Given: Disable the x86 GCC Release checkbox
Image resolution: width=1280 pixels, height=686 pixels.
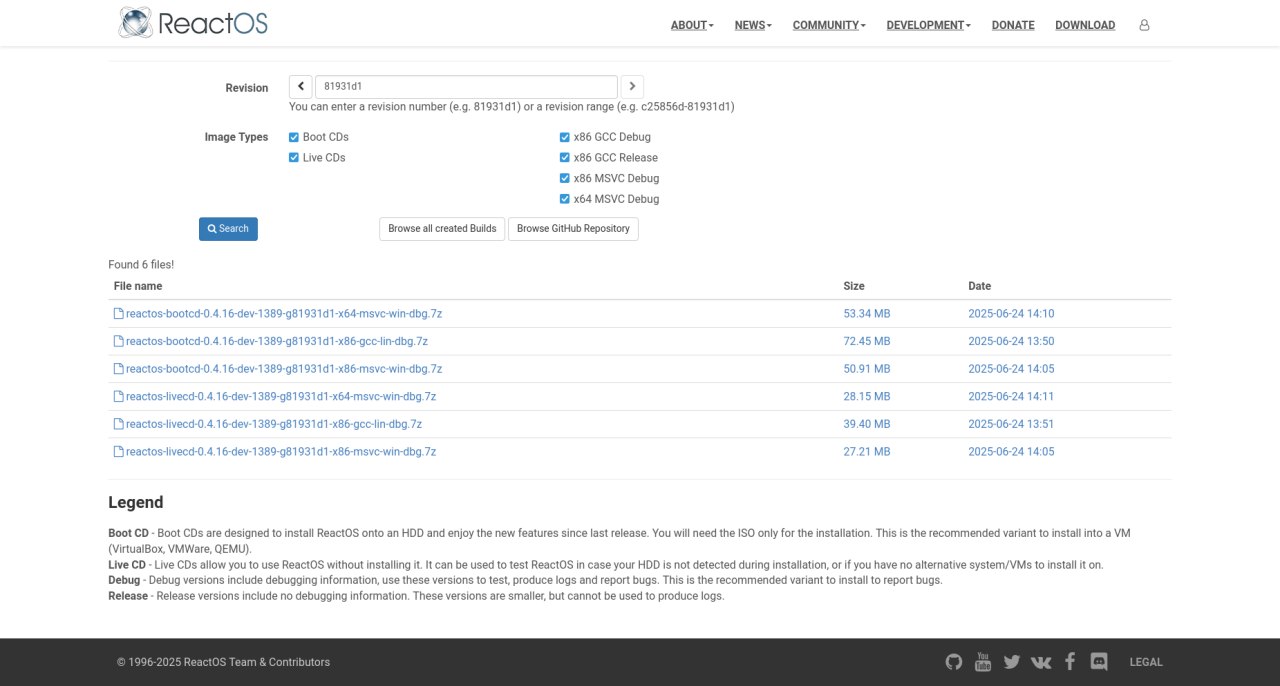Looking at the screenshot, I should pos(565,158).
